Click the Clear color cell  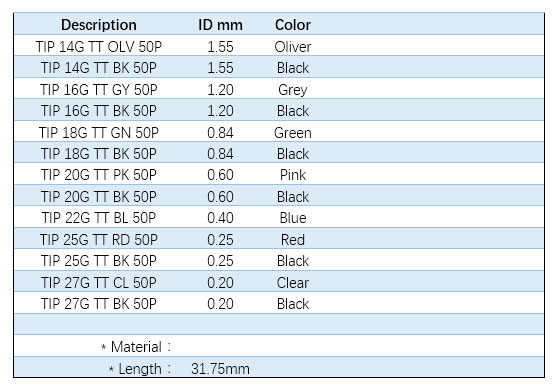point(293,283)
